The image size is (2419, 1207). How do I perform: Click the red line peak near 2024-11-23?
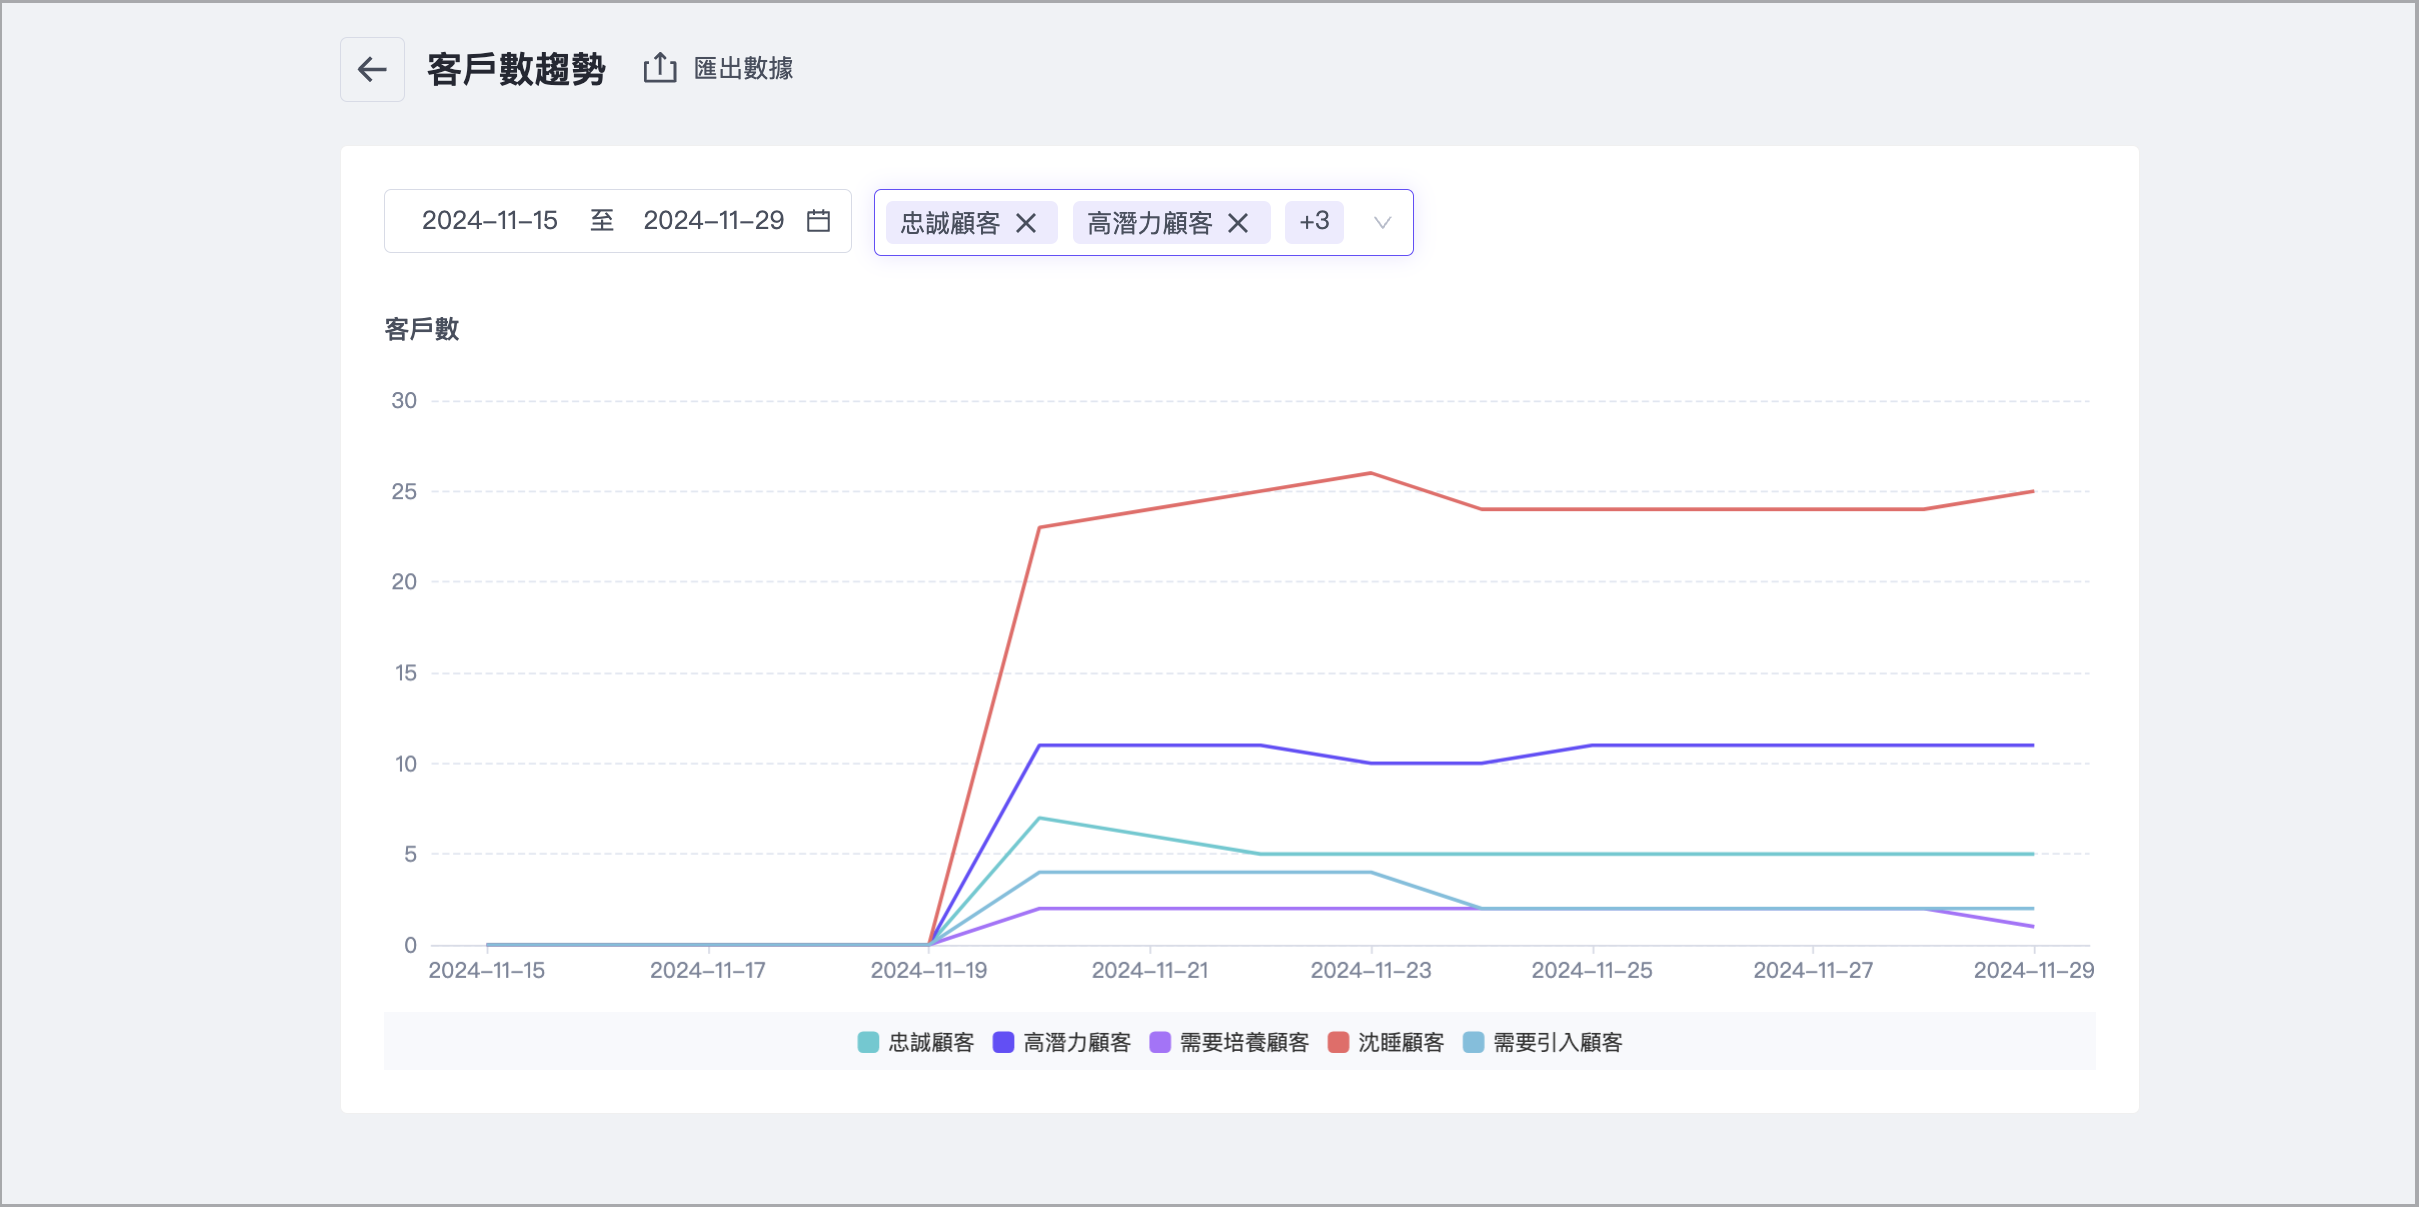(1370, 473)
